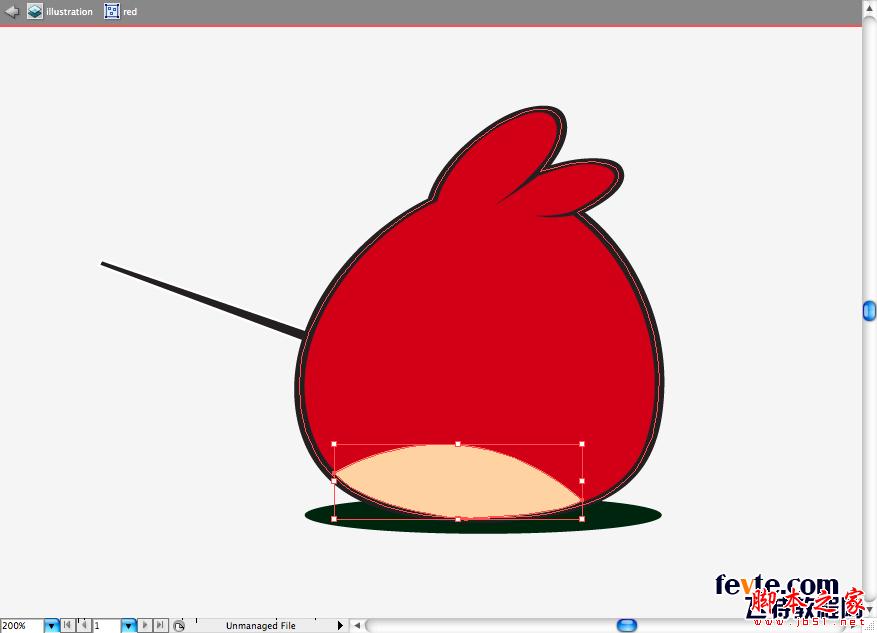Open the artboard navigation dropdown
The width and height of the screenshot is (877, 633).
(129, 626)
